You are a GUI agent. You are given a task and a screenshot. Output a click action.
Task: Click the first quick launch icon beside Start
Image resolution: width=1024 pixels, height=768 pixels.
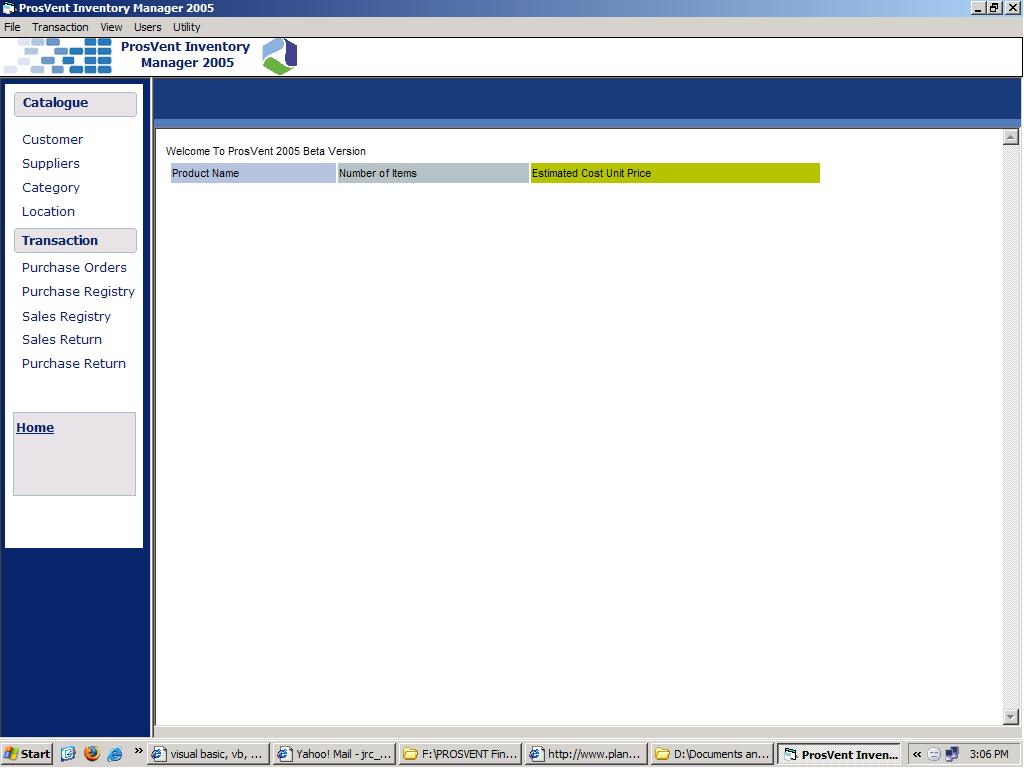pos(68,754)
